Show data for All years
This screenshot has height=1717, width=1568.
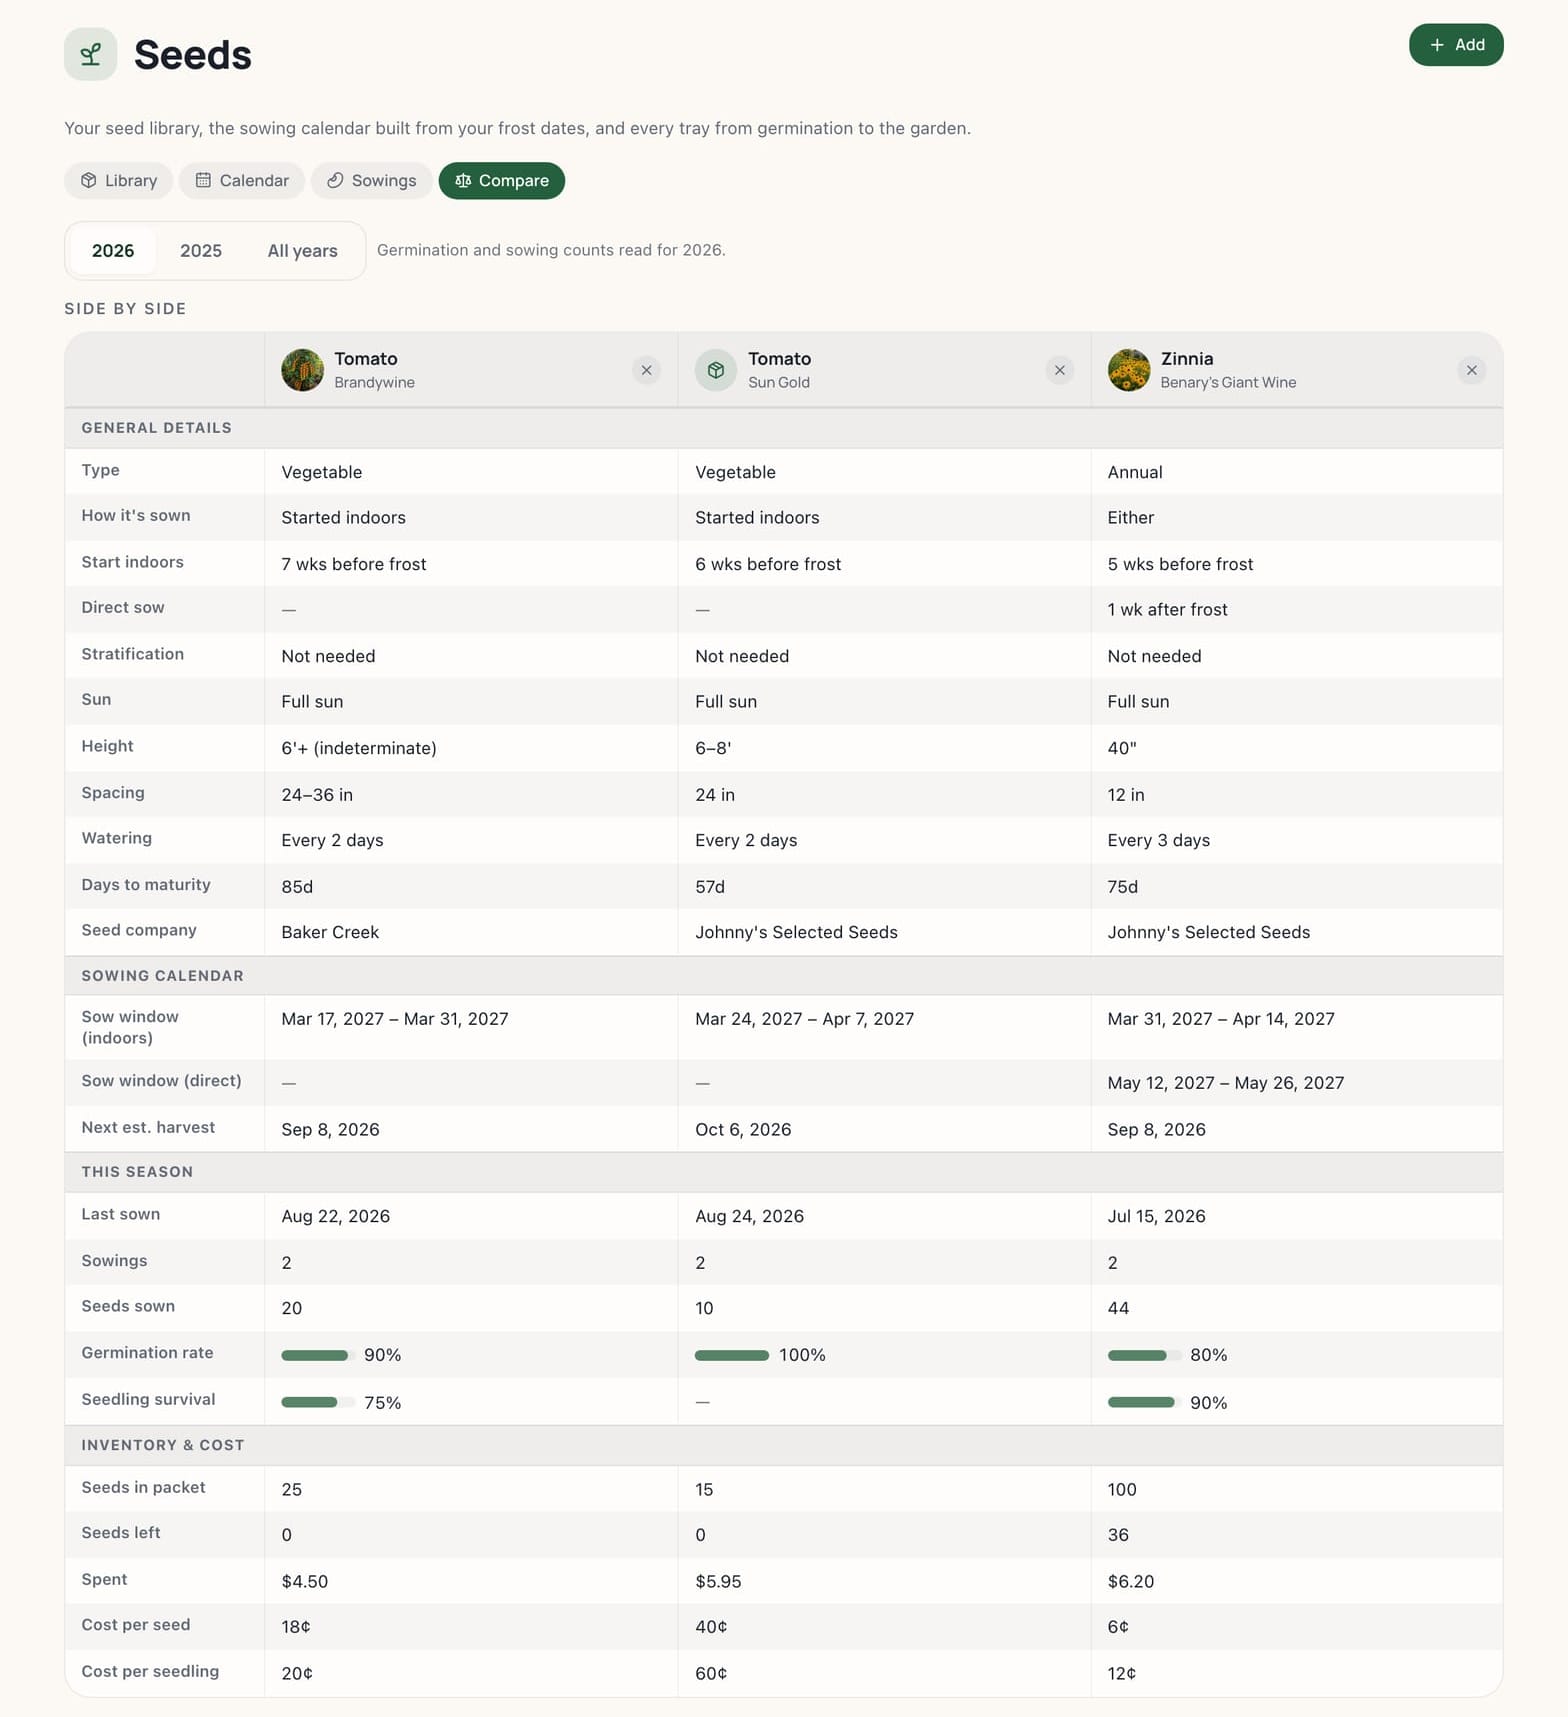303,251
